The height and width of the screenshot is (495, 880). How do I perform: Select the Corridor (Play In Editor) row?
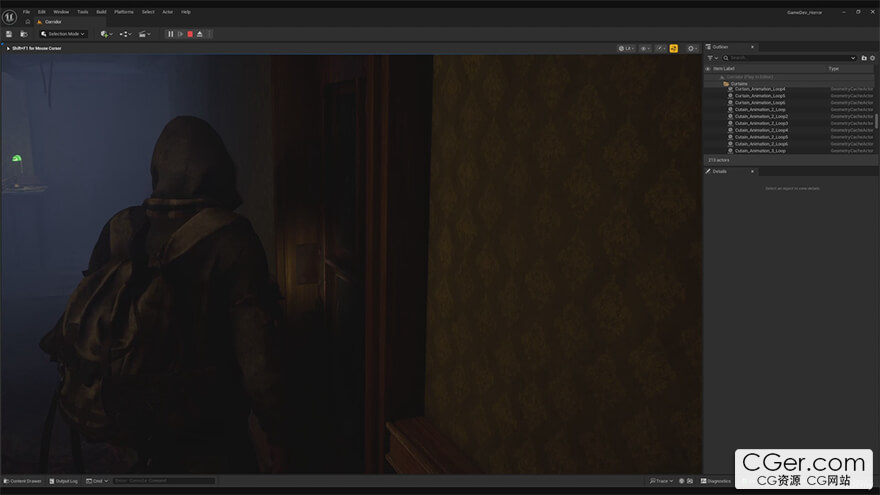coord(790,77)
